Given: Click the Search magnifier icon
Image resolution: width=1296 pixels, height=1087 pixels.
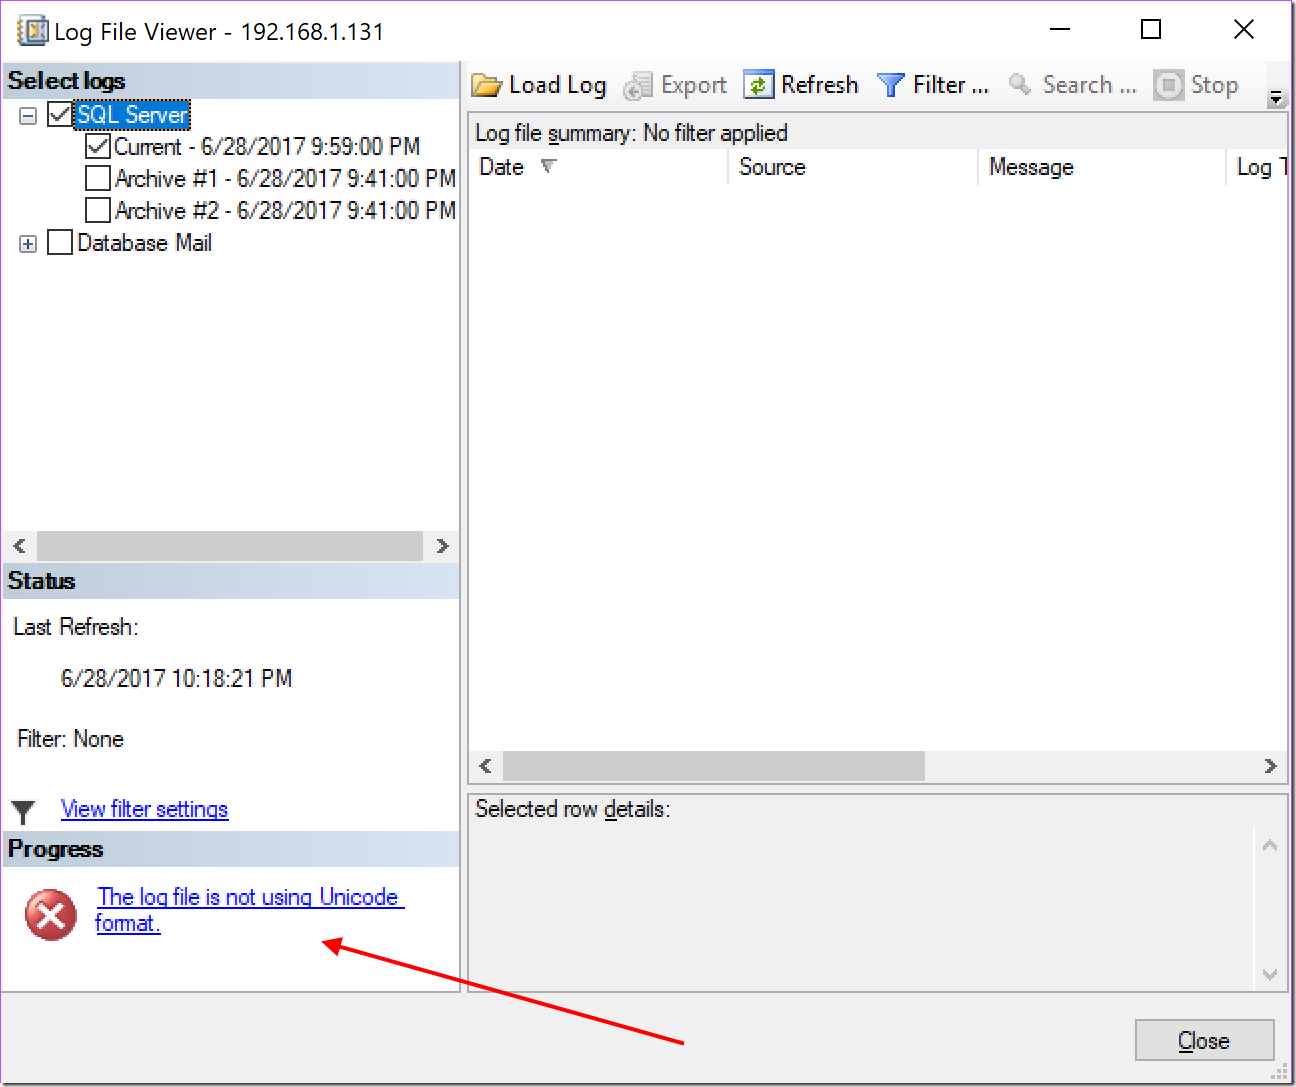Looking at the screenshot, I should (x=1020, y=85).
